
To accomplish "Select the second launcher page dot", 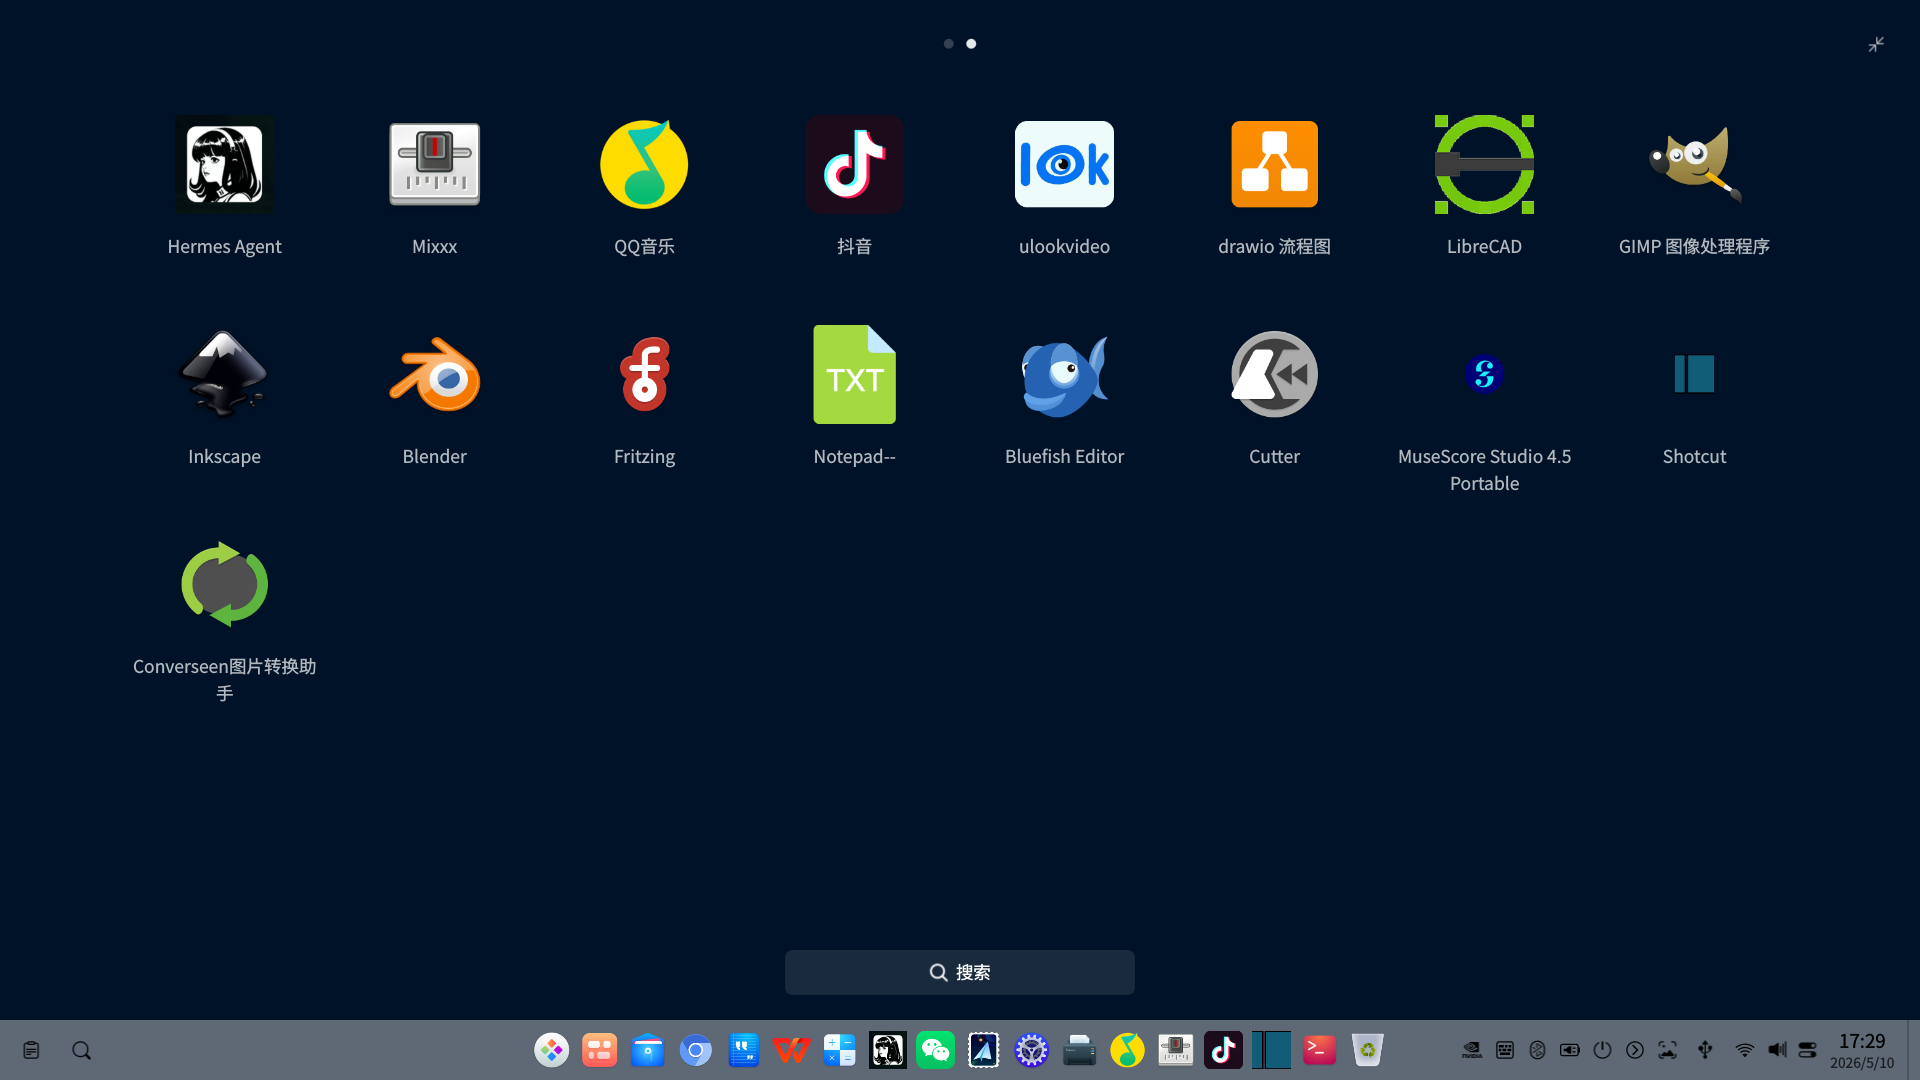I will coord(971,44).
